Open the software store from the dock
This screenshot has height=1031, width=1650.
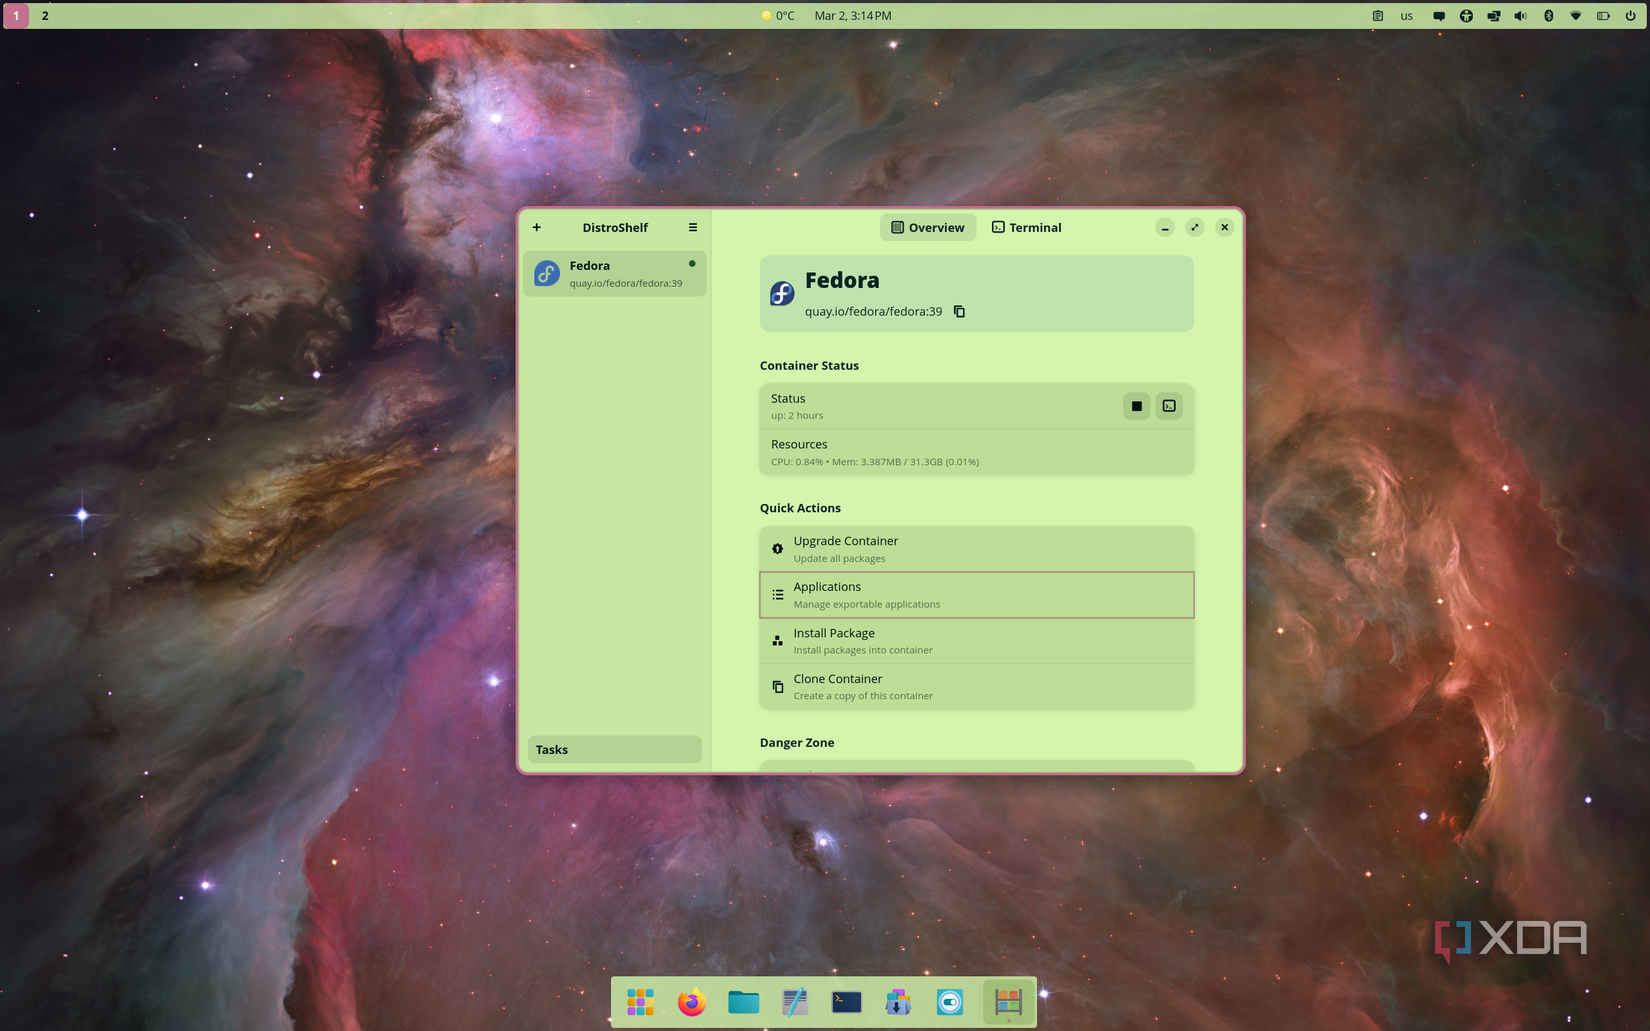click(898, 1002)
